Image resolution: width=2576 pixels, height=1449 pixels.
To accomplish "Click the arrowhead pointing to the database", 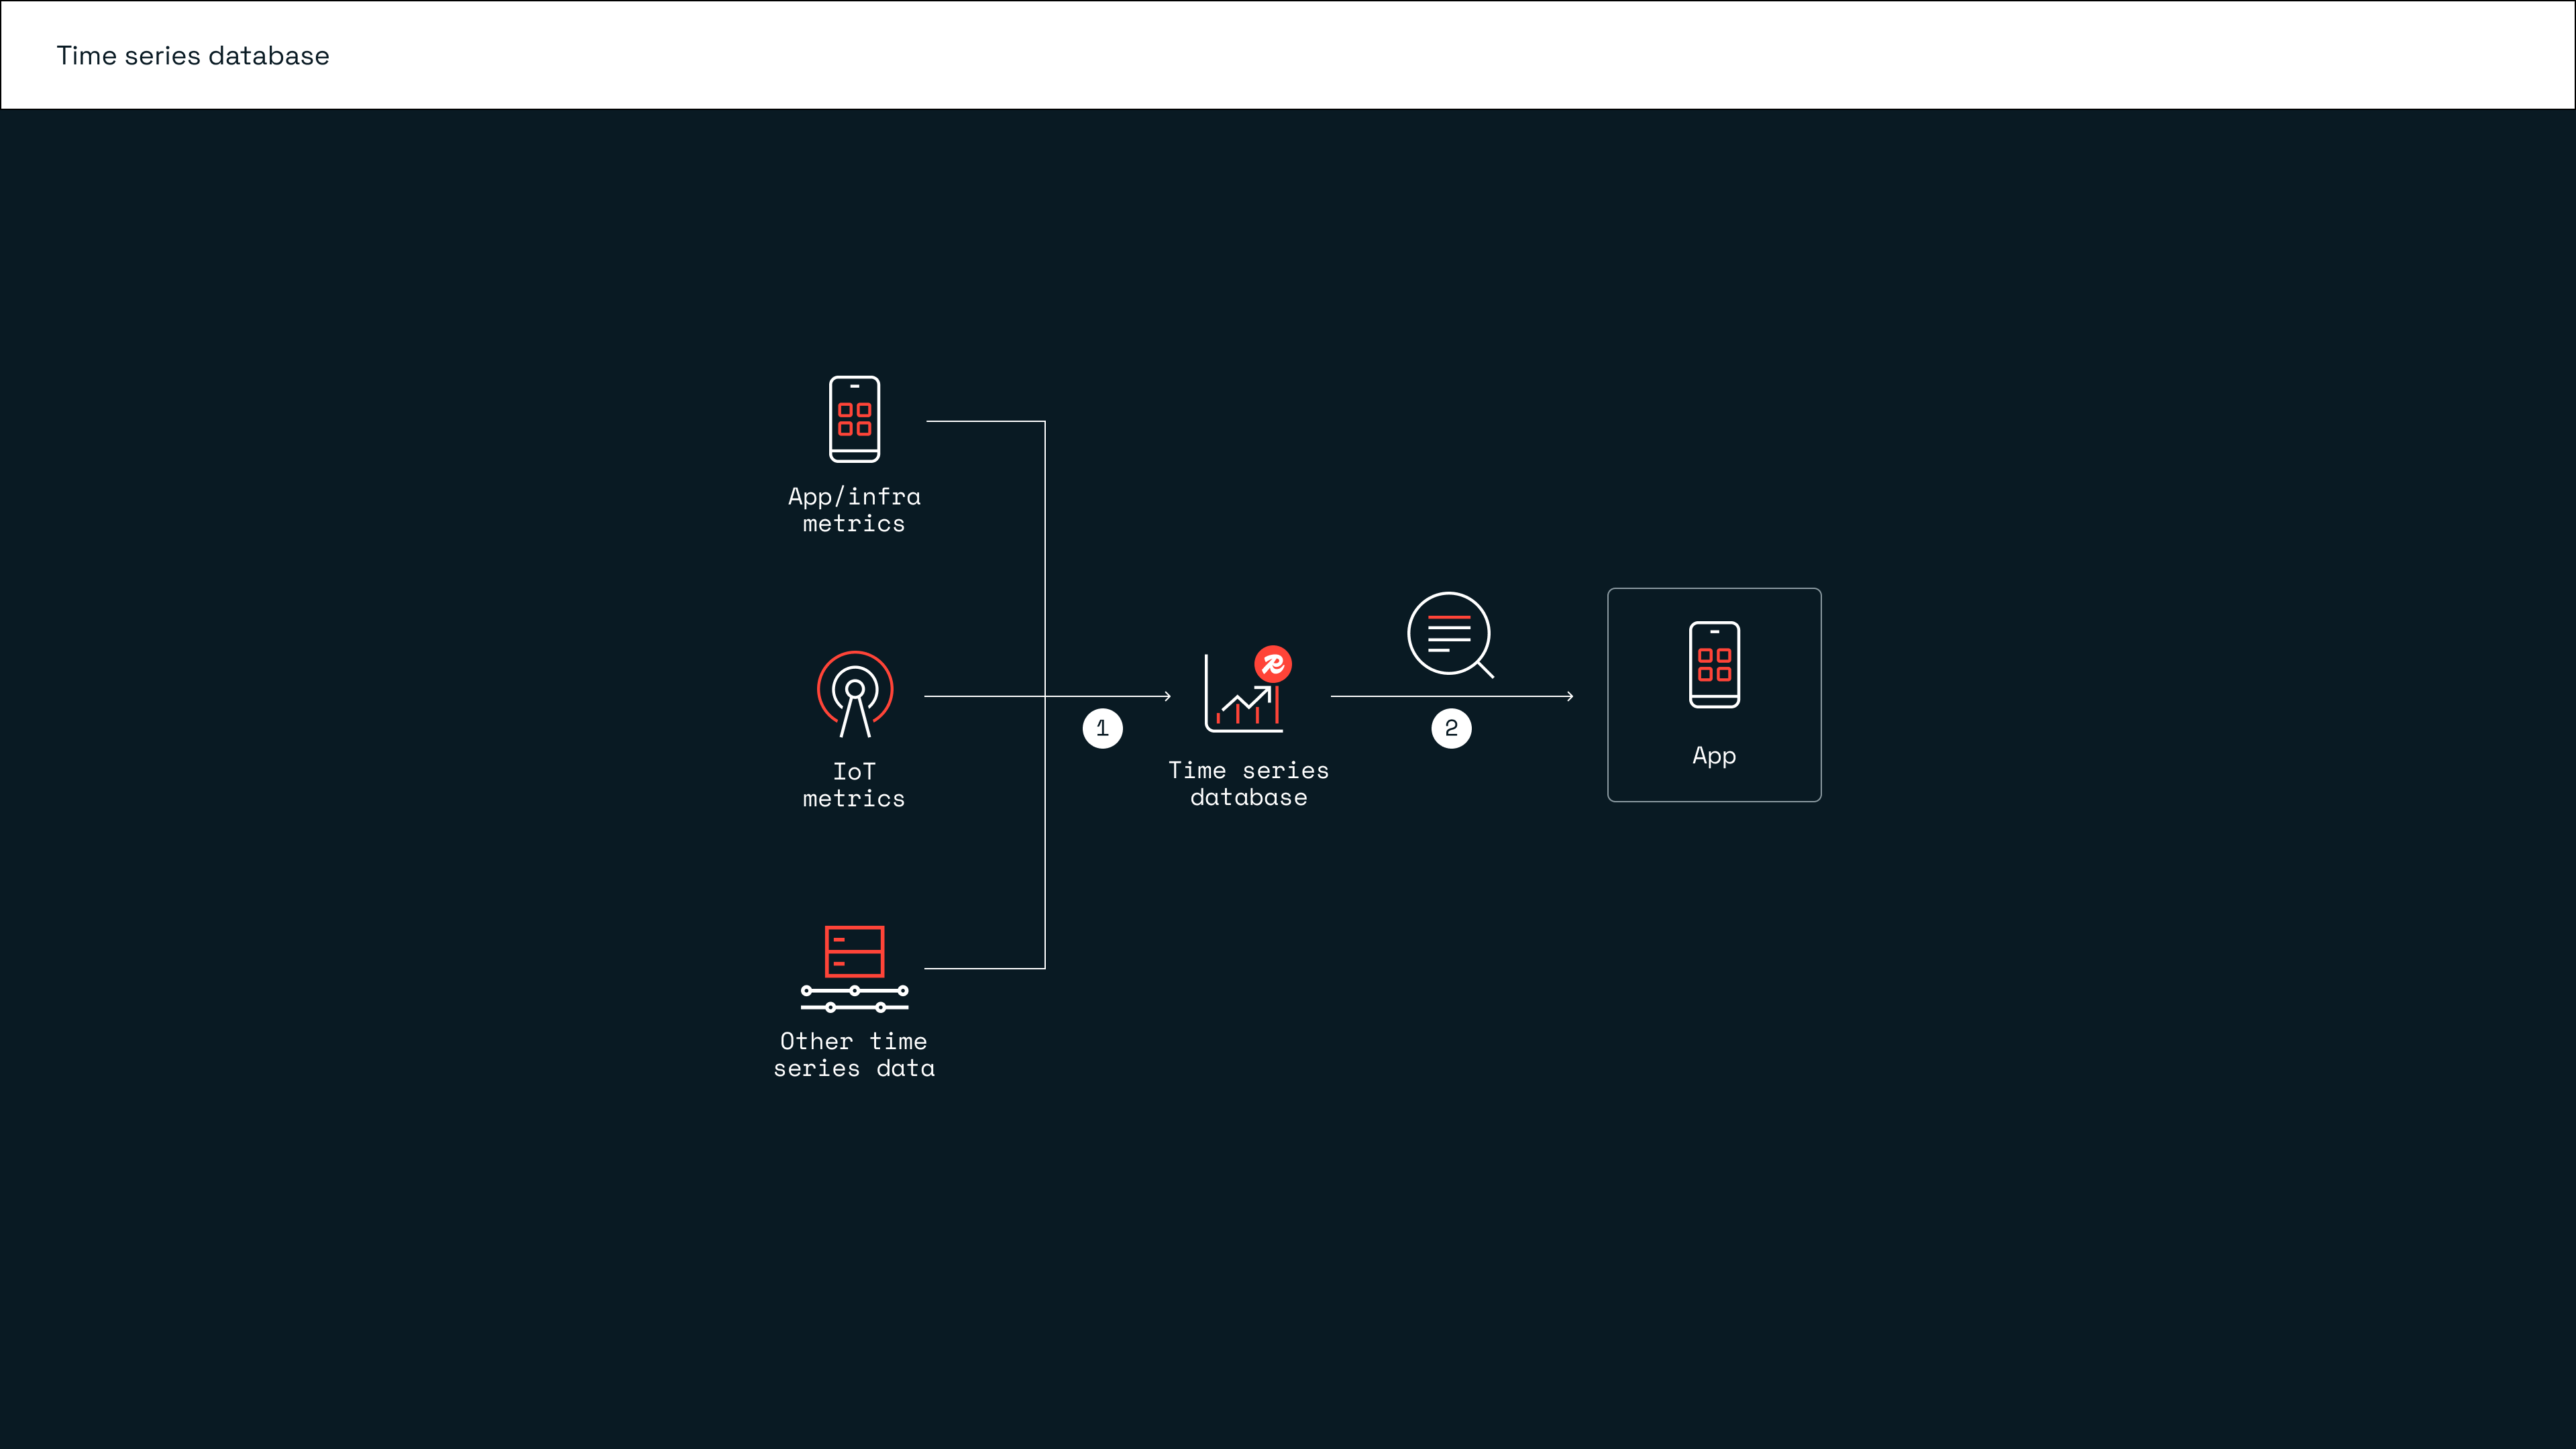I will coord(1167,696).
